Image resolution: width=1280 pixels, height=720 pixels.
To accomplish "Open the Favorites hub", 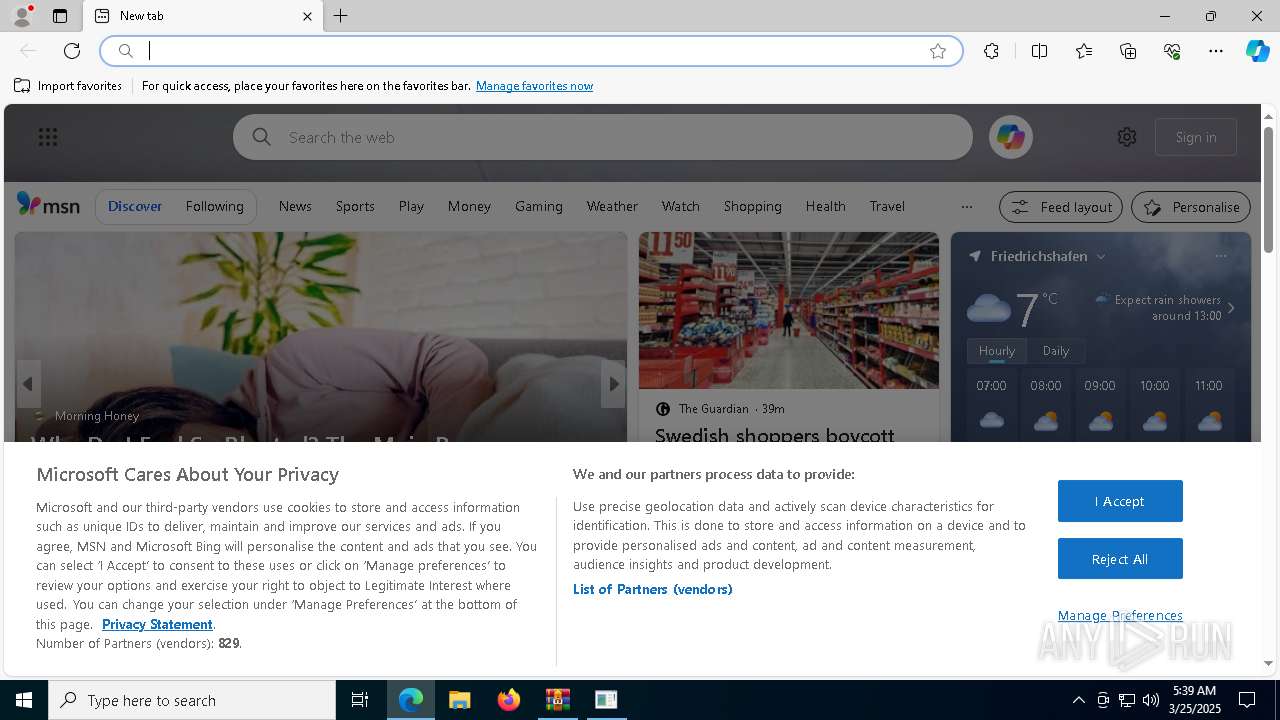I will [1084, 51].
